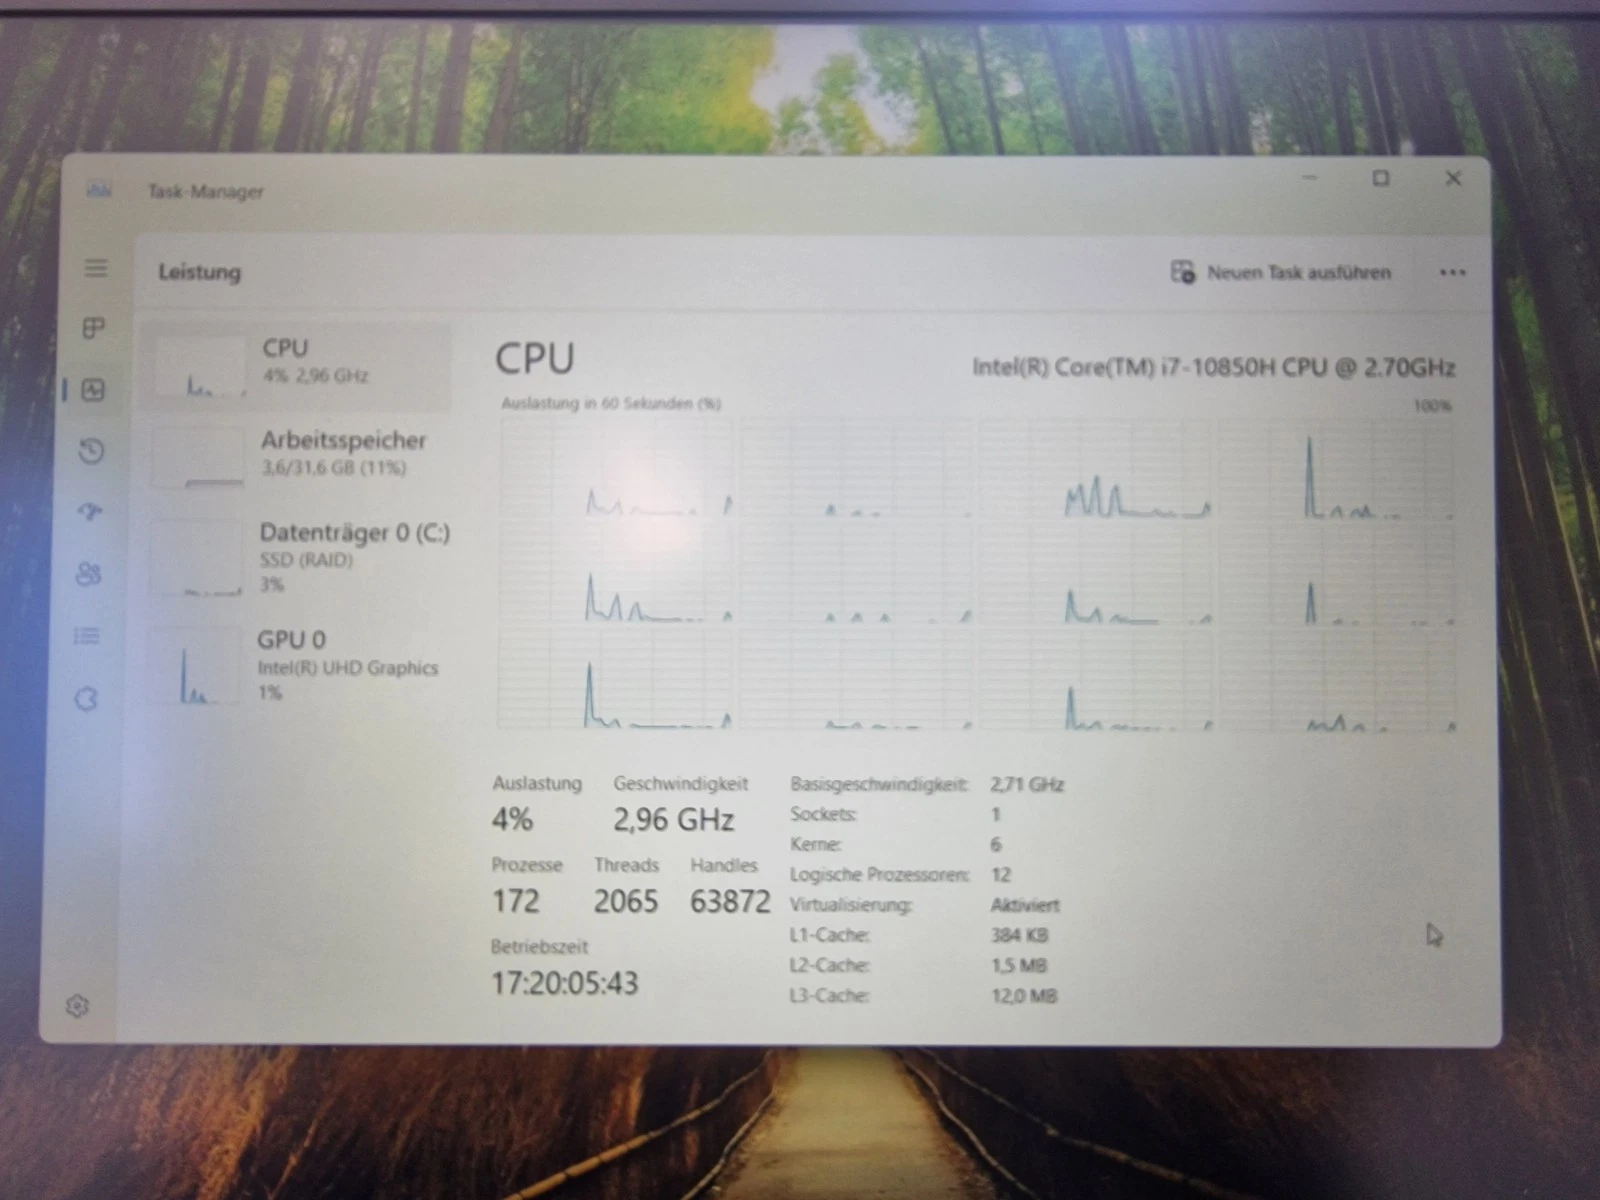Screen dimensions: 1600x1200
Task: Click the Betriebszeit value '17:20:05:43'
Action: tap(564, 983)
